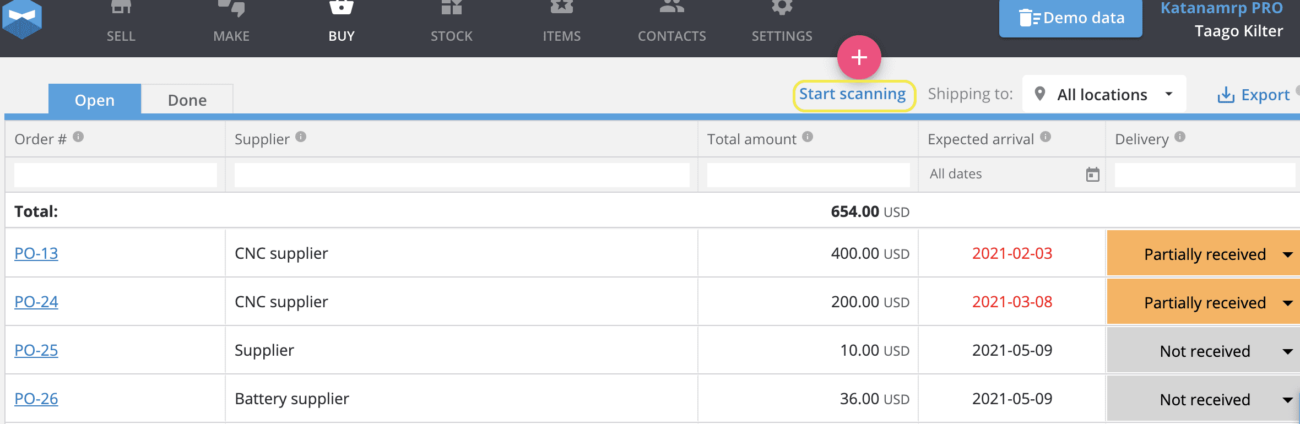Go to the Stock menu
The image size is (1300, 424).
tap(451, 24)
